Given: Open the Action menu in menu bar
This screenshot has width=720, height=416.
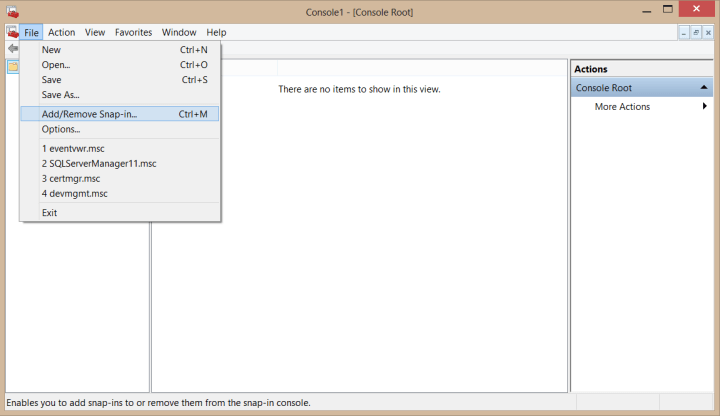Looking at the screenshot, I should 61,32.
